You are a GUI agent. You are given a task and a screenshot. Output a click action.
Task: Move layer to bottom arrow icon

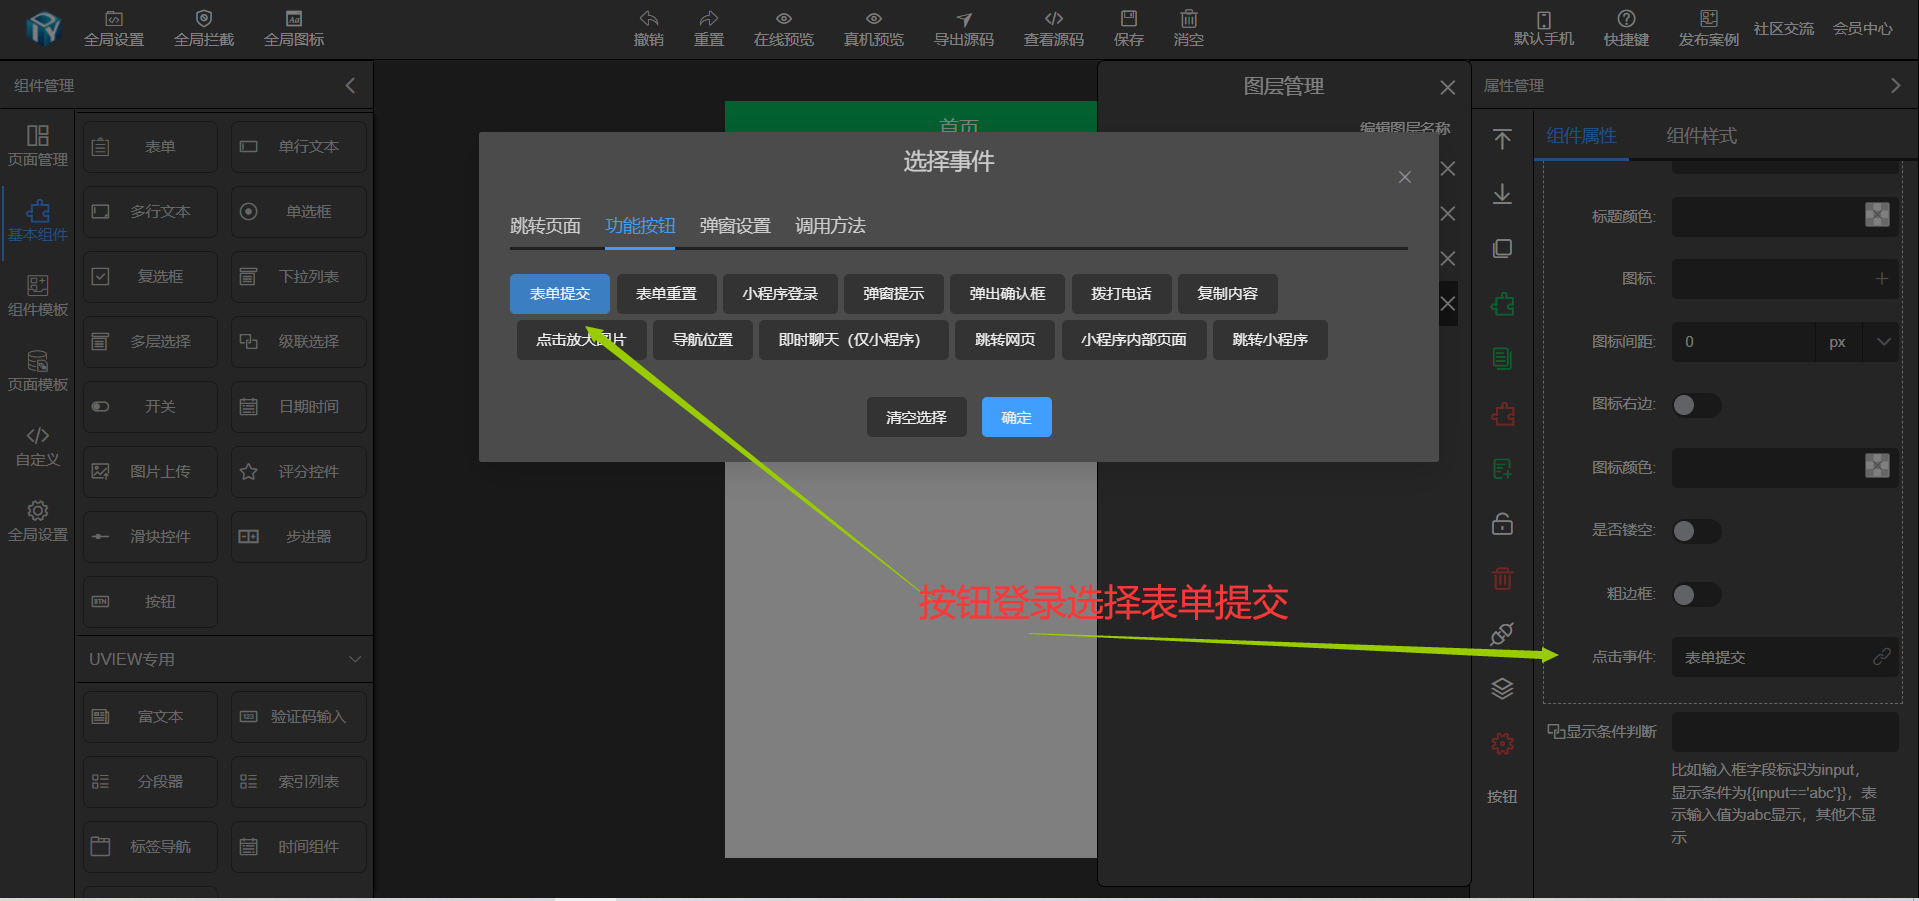1502,194
